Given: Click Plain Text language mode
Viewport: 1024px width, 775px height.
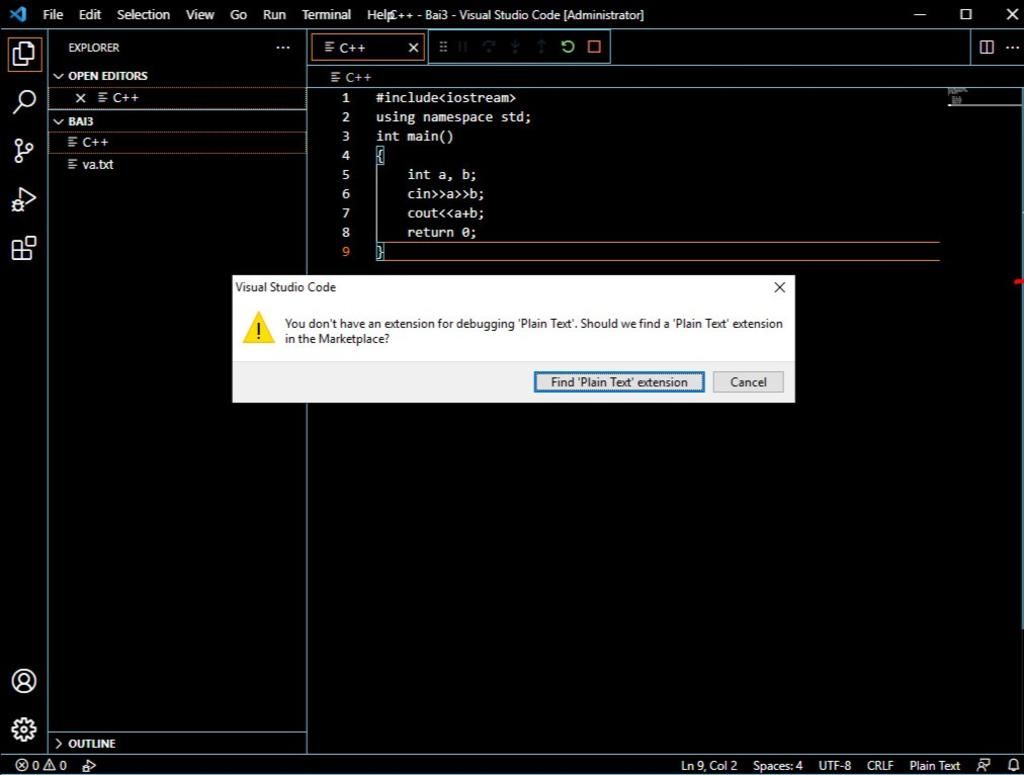Looking at the screenshot, I should [935, 765].
